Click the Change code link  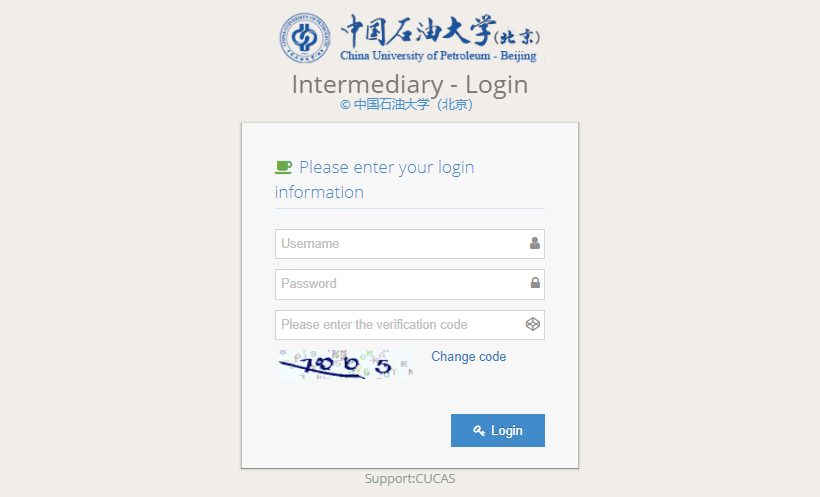tap(469, 357)
